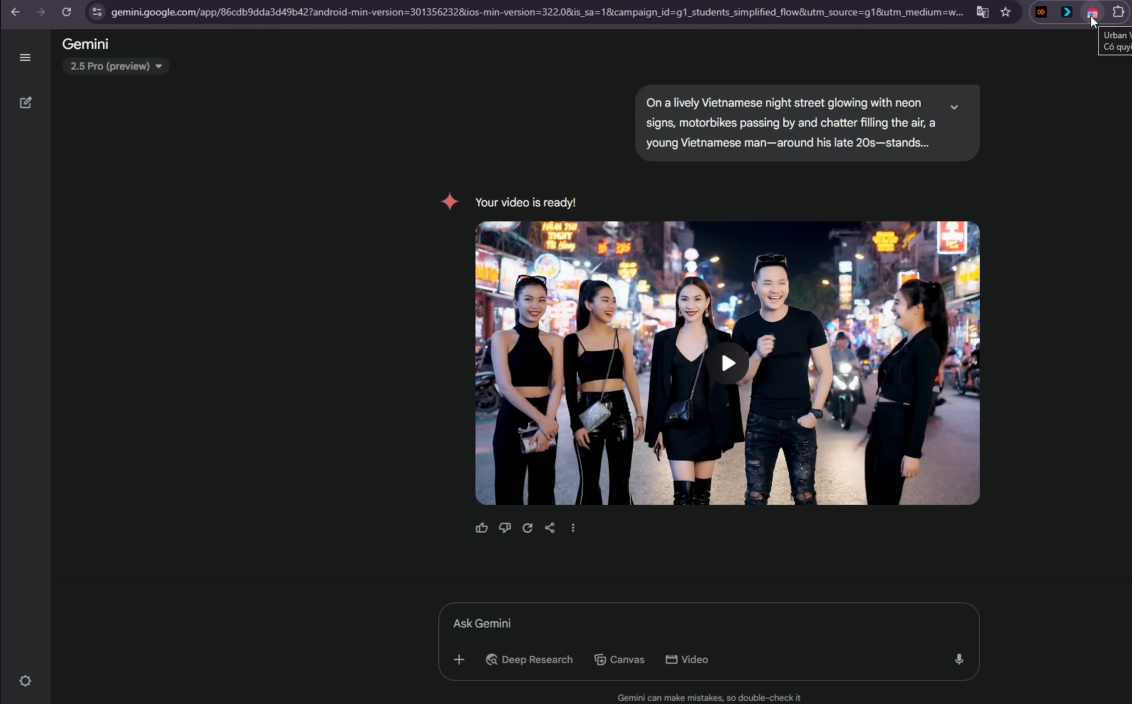Open the orange extension icon in toolbar

coord(1041,12)
